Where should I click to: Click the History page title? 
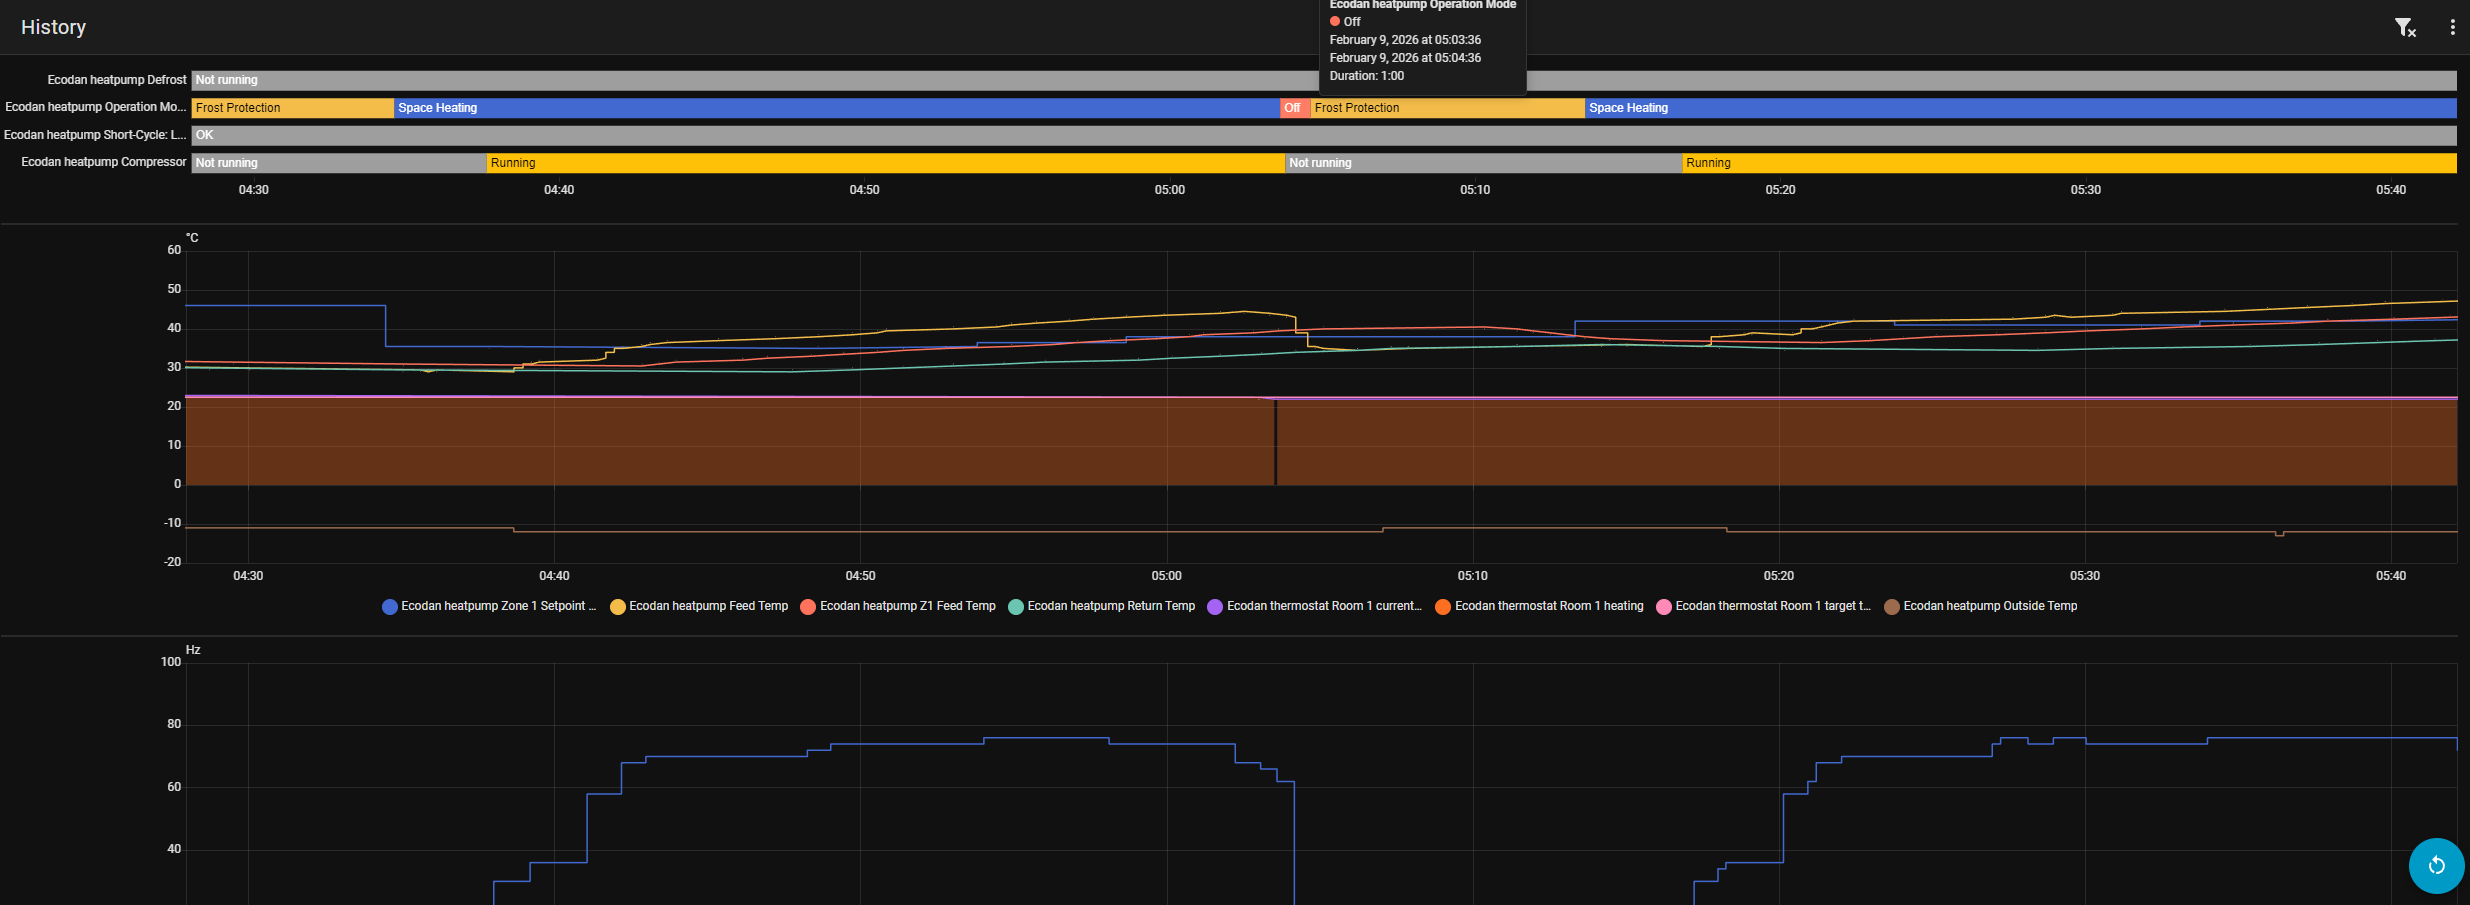click(54, 27)
